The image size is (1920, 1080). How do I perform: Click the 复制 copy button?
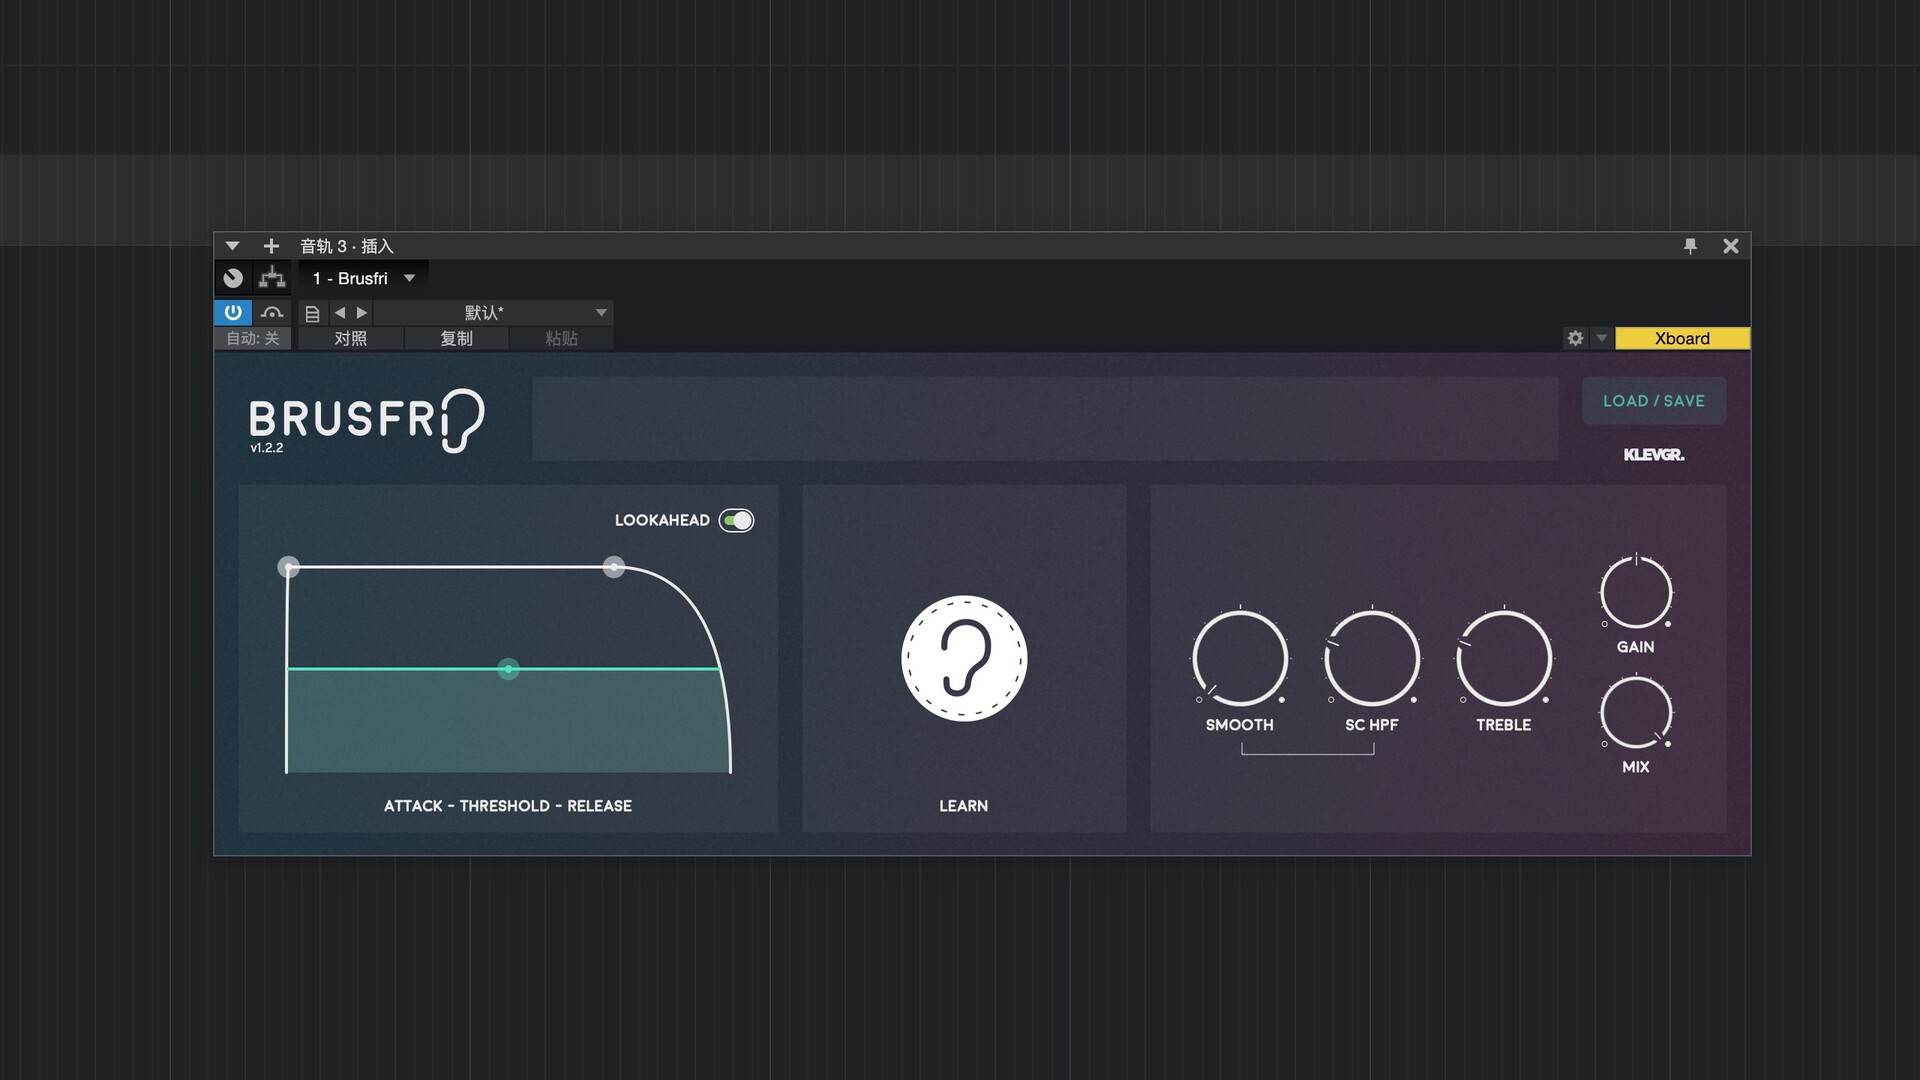tap(457, 338)
